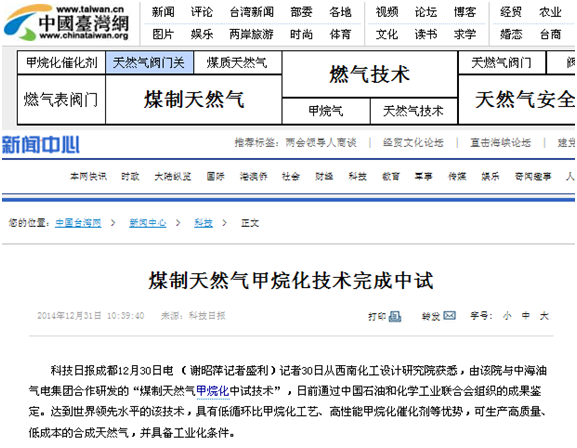
Task: Click the print icon next to 打印
Action: coord(395,316)
